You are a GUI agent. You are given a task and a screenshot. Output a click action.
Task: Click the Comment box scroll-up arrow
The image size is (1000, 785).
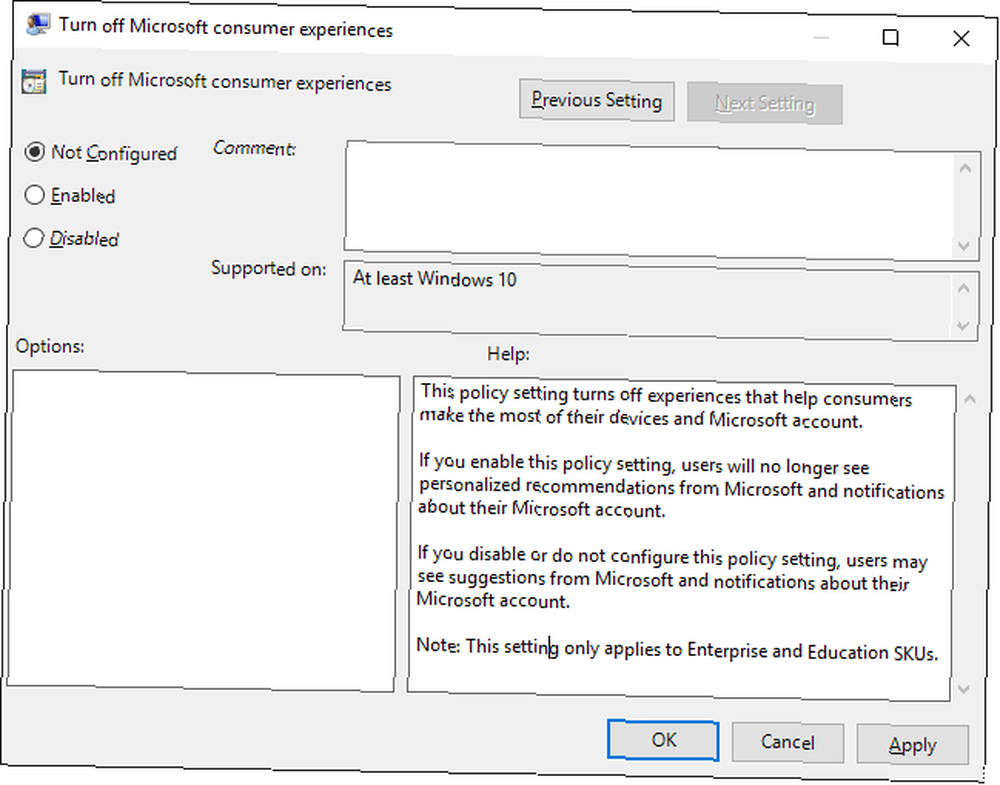(x=966, y=168)
